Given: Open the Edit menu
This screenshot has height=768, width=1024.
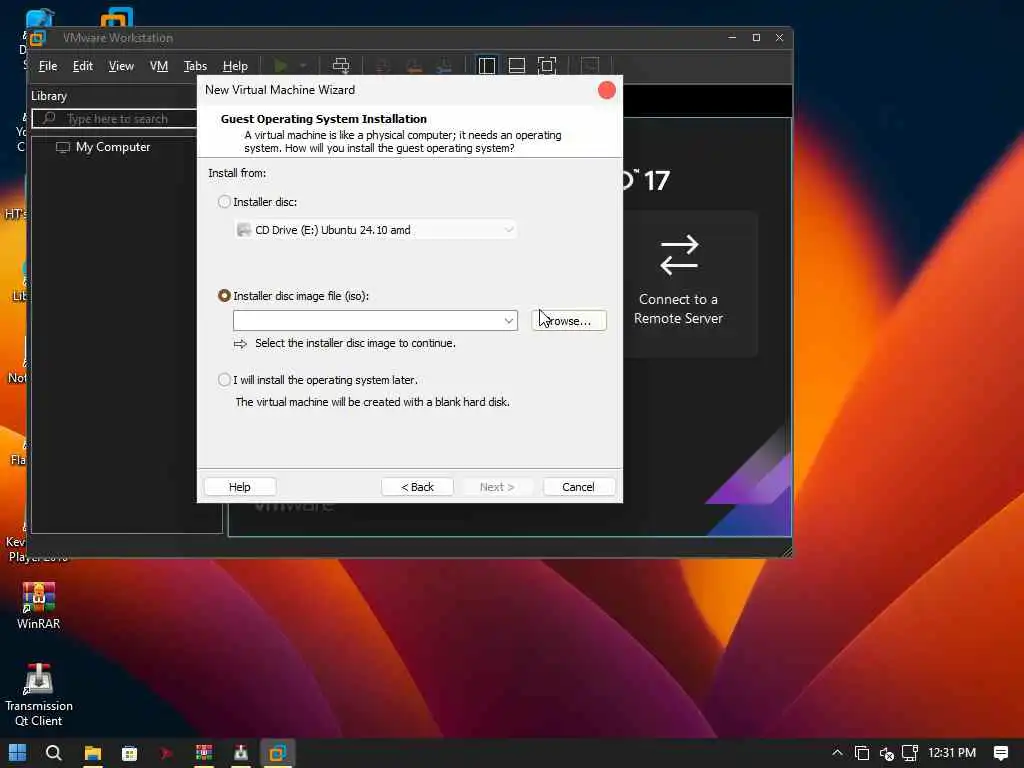Looking at the screenshot, I should point(82,66).
